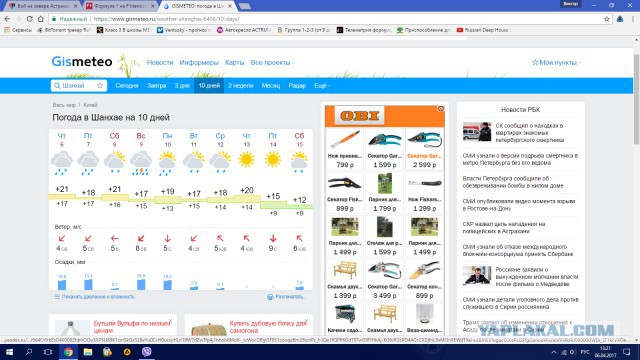640x360 pixels.
Task: Open secateur product priced 2 599 р
Action: click(x=424, y=150)
